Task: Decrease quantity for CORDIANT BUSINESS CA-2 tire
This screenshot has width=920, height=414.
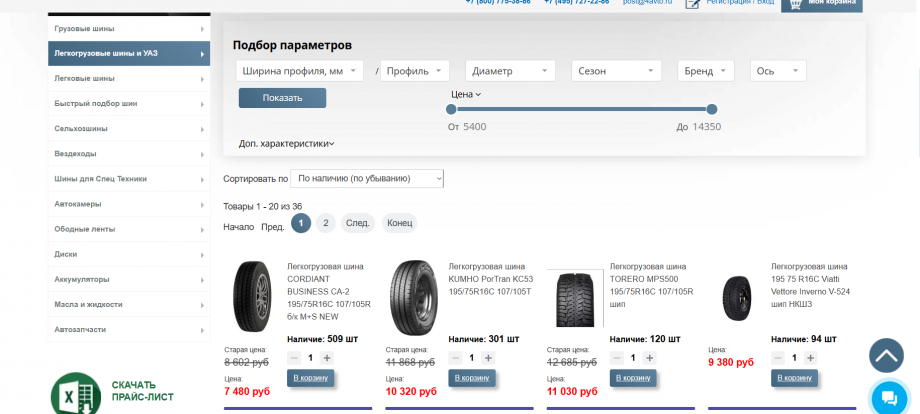Action: [295, 358]
